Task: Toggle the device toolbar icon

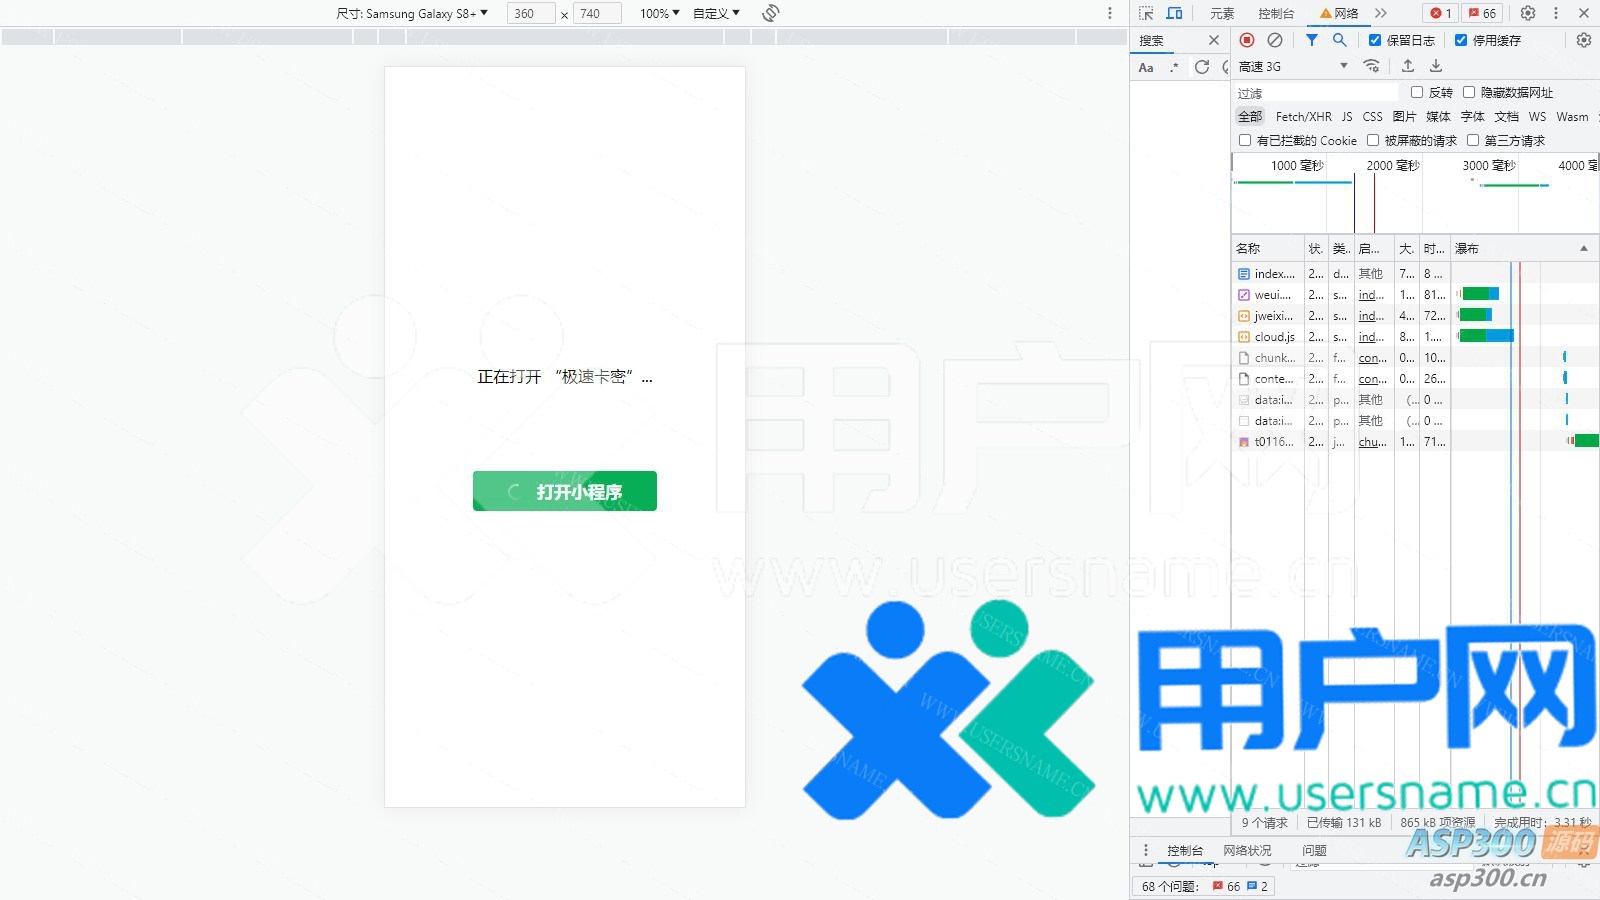Action: pos(1175,13)
